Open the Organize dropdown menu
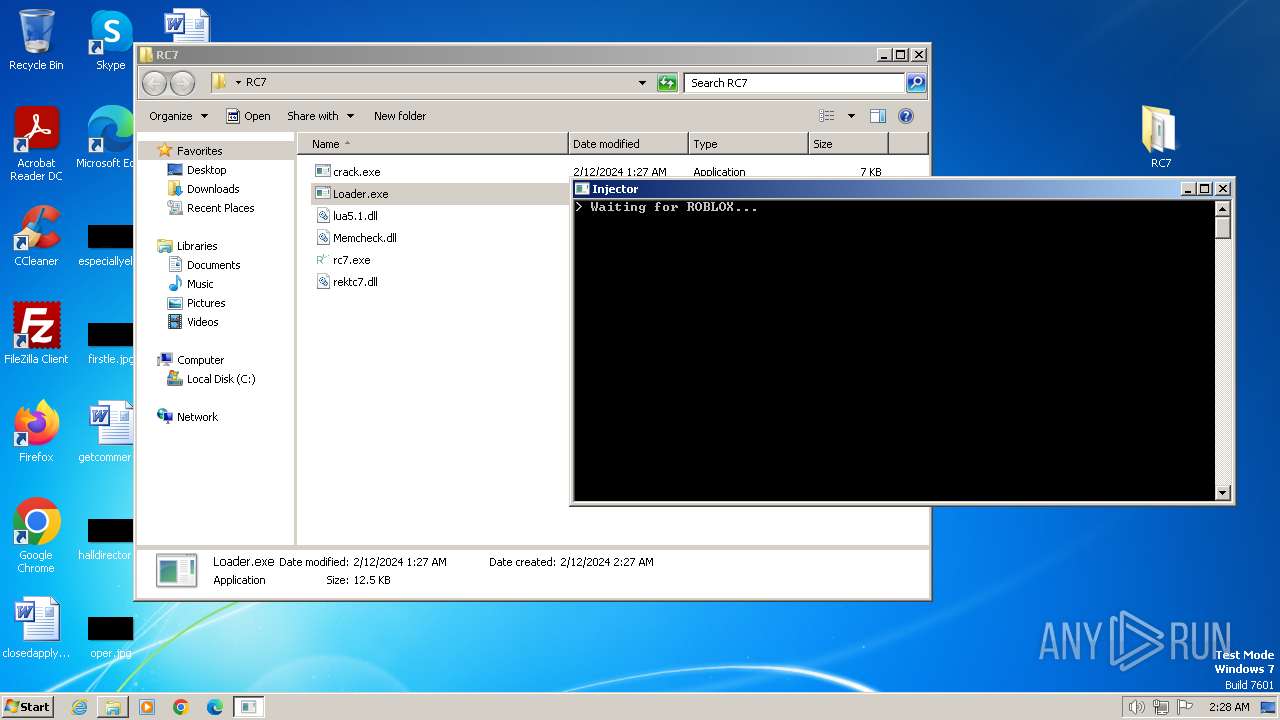This screenshot has width=1280, height=720. (178, 116)
